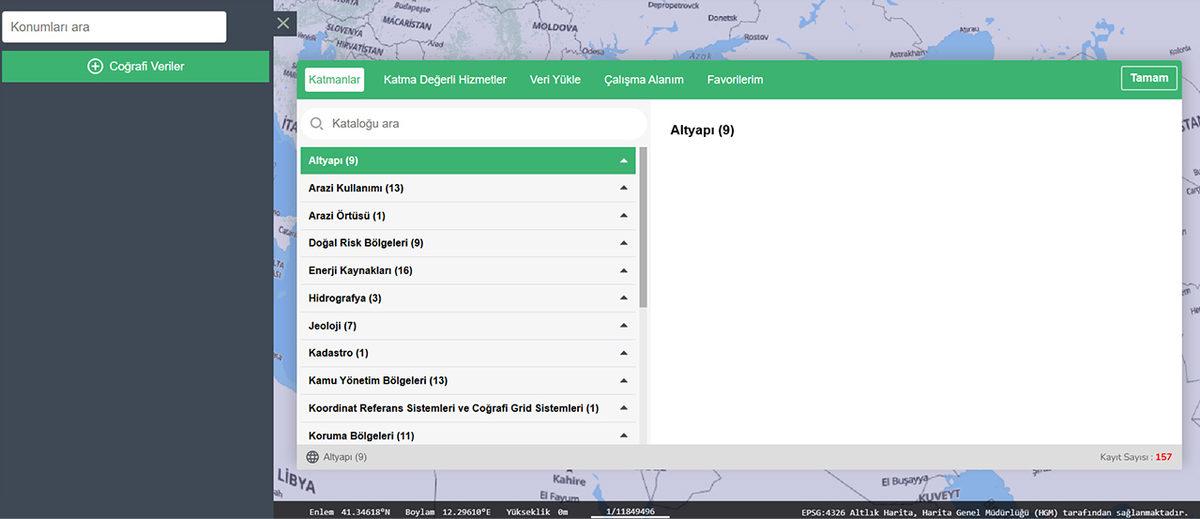Image resolution: width=1200 pixels, height=519 pixels.
Task: Click the category list vertical scrollbar
Action: [x=643, y=228]
